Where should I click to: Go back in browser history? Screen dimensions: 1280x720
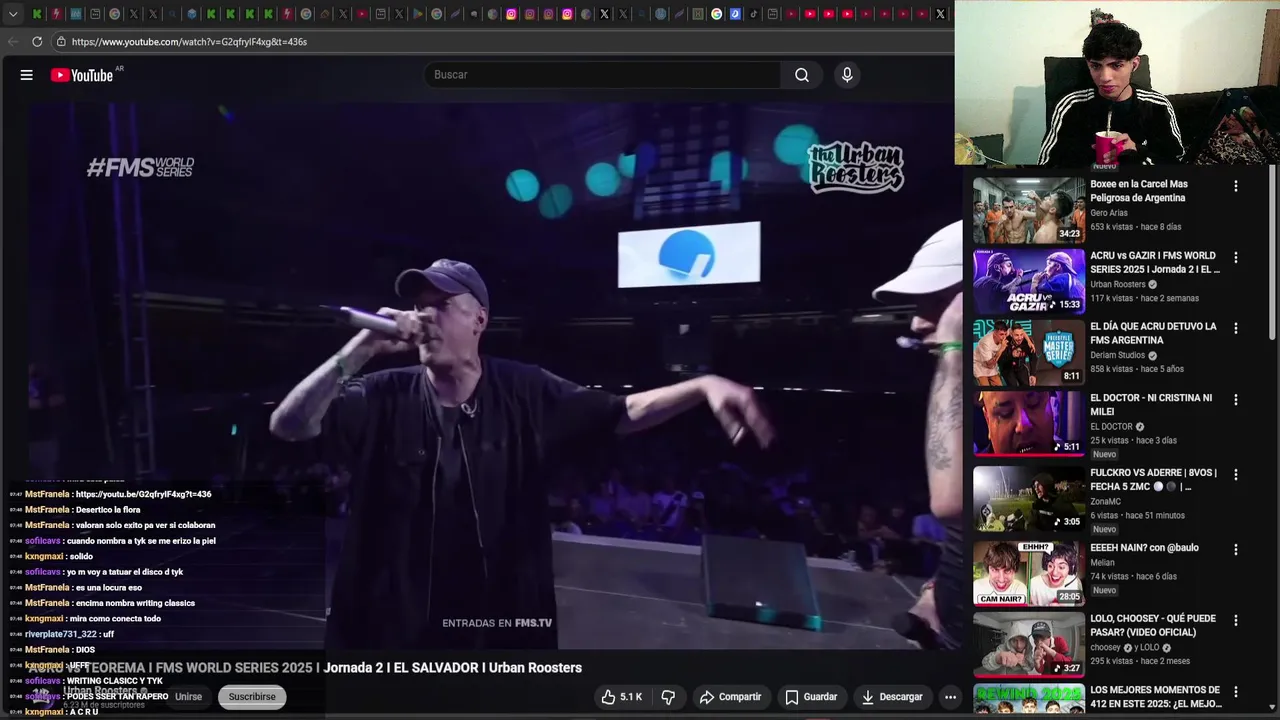[x=13, y=41]
